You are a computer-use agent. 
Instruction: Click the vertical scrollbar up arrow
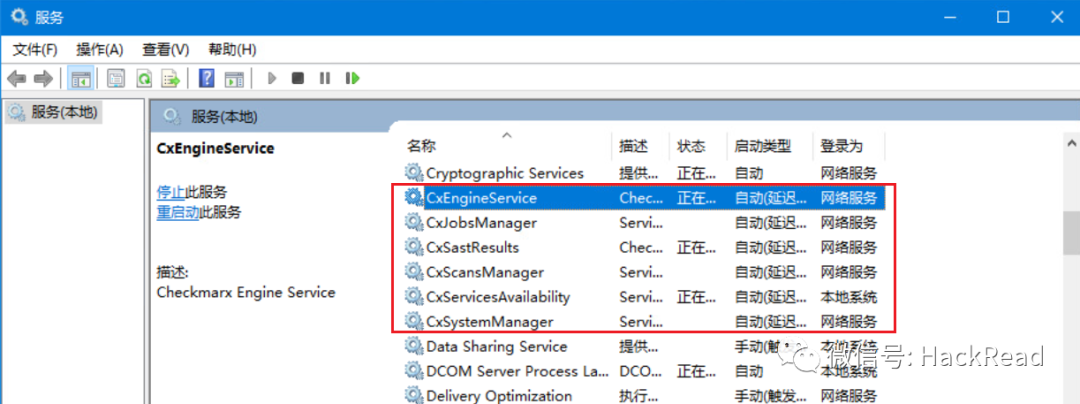tap(1071, 142)
